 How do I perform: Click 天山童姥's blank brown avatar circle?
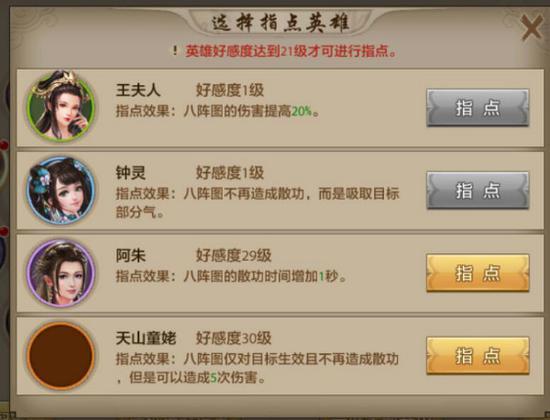click(x=61, y=356)
